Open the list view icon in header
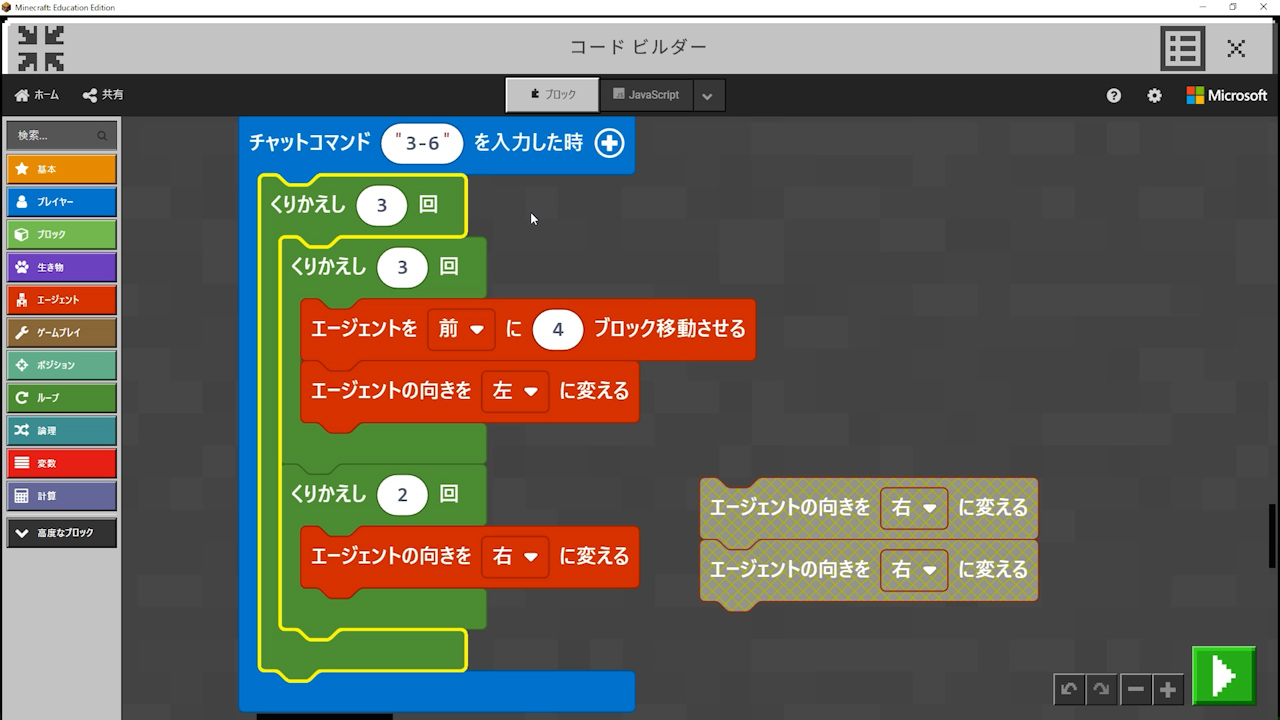 [1182, 48]
